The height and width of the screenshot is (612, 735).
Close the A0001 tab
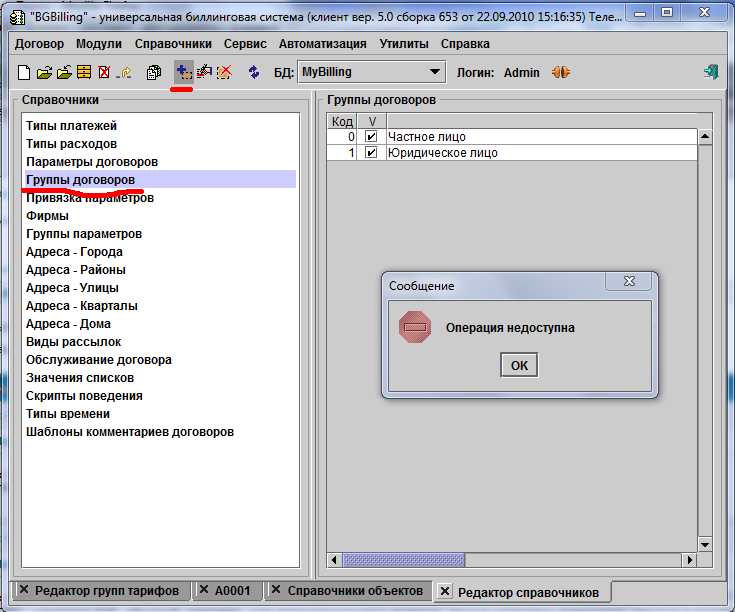point(203,590)
